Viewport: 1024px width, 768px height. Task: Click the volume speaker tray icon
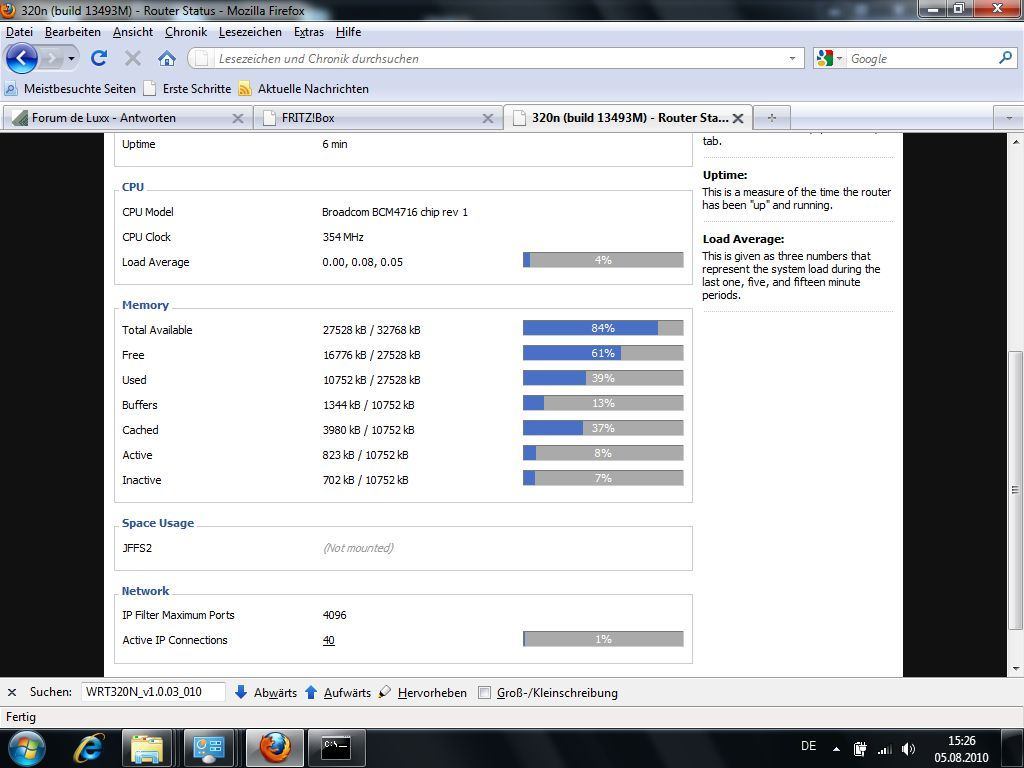pos(908,749)
